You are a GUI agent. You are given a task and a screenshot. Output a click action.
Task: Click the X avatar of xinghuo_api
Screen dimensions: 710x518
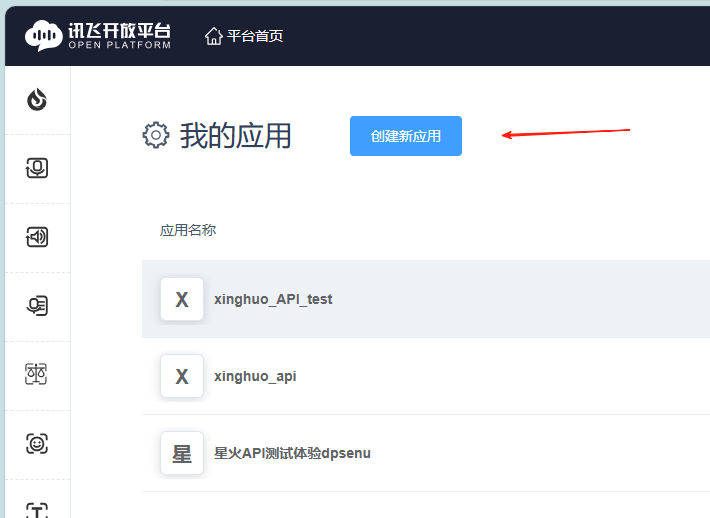[x=182, y=376]
